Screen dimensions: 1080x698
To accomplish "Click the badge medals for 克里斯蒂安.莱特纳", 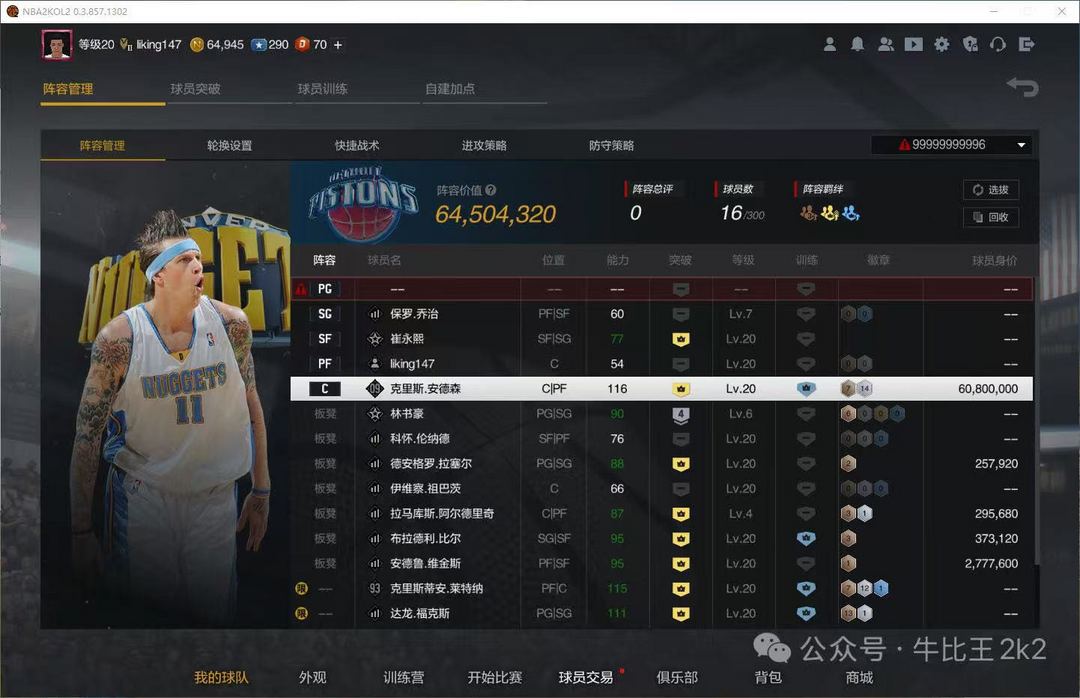I will click(864, 588).
